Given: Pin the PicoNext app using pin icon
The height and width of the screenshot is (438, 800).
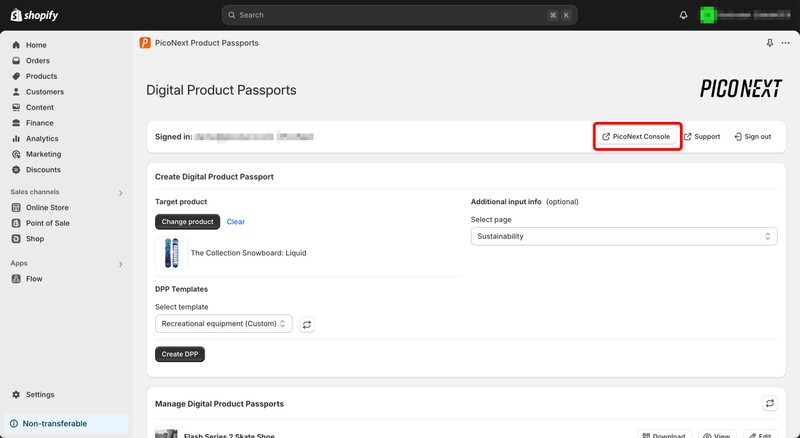Looking at the screenshot, I should coord(769,43).
